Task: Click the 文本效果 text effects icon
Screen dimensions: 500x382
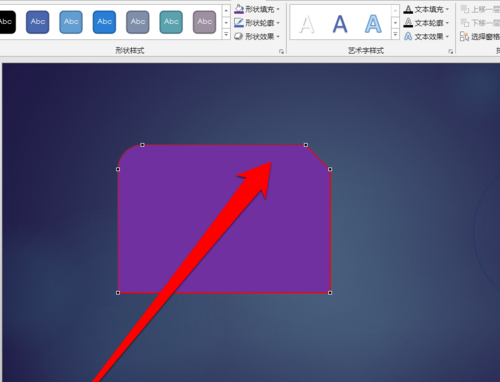Action: tap(408, 36)
